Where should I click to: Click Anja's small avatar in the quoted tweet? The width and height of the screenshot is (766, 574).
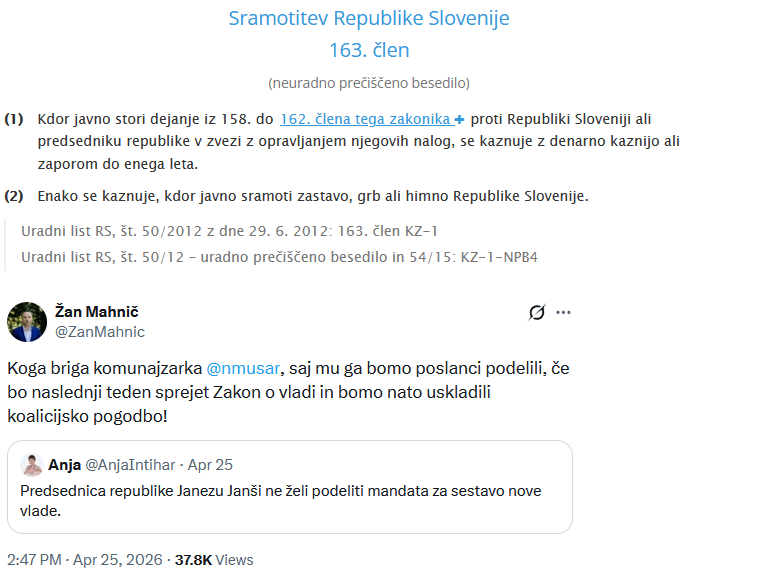(31, 465)
